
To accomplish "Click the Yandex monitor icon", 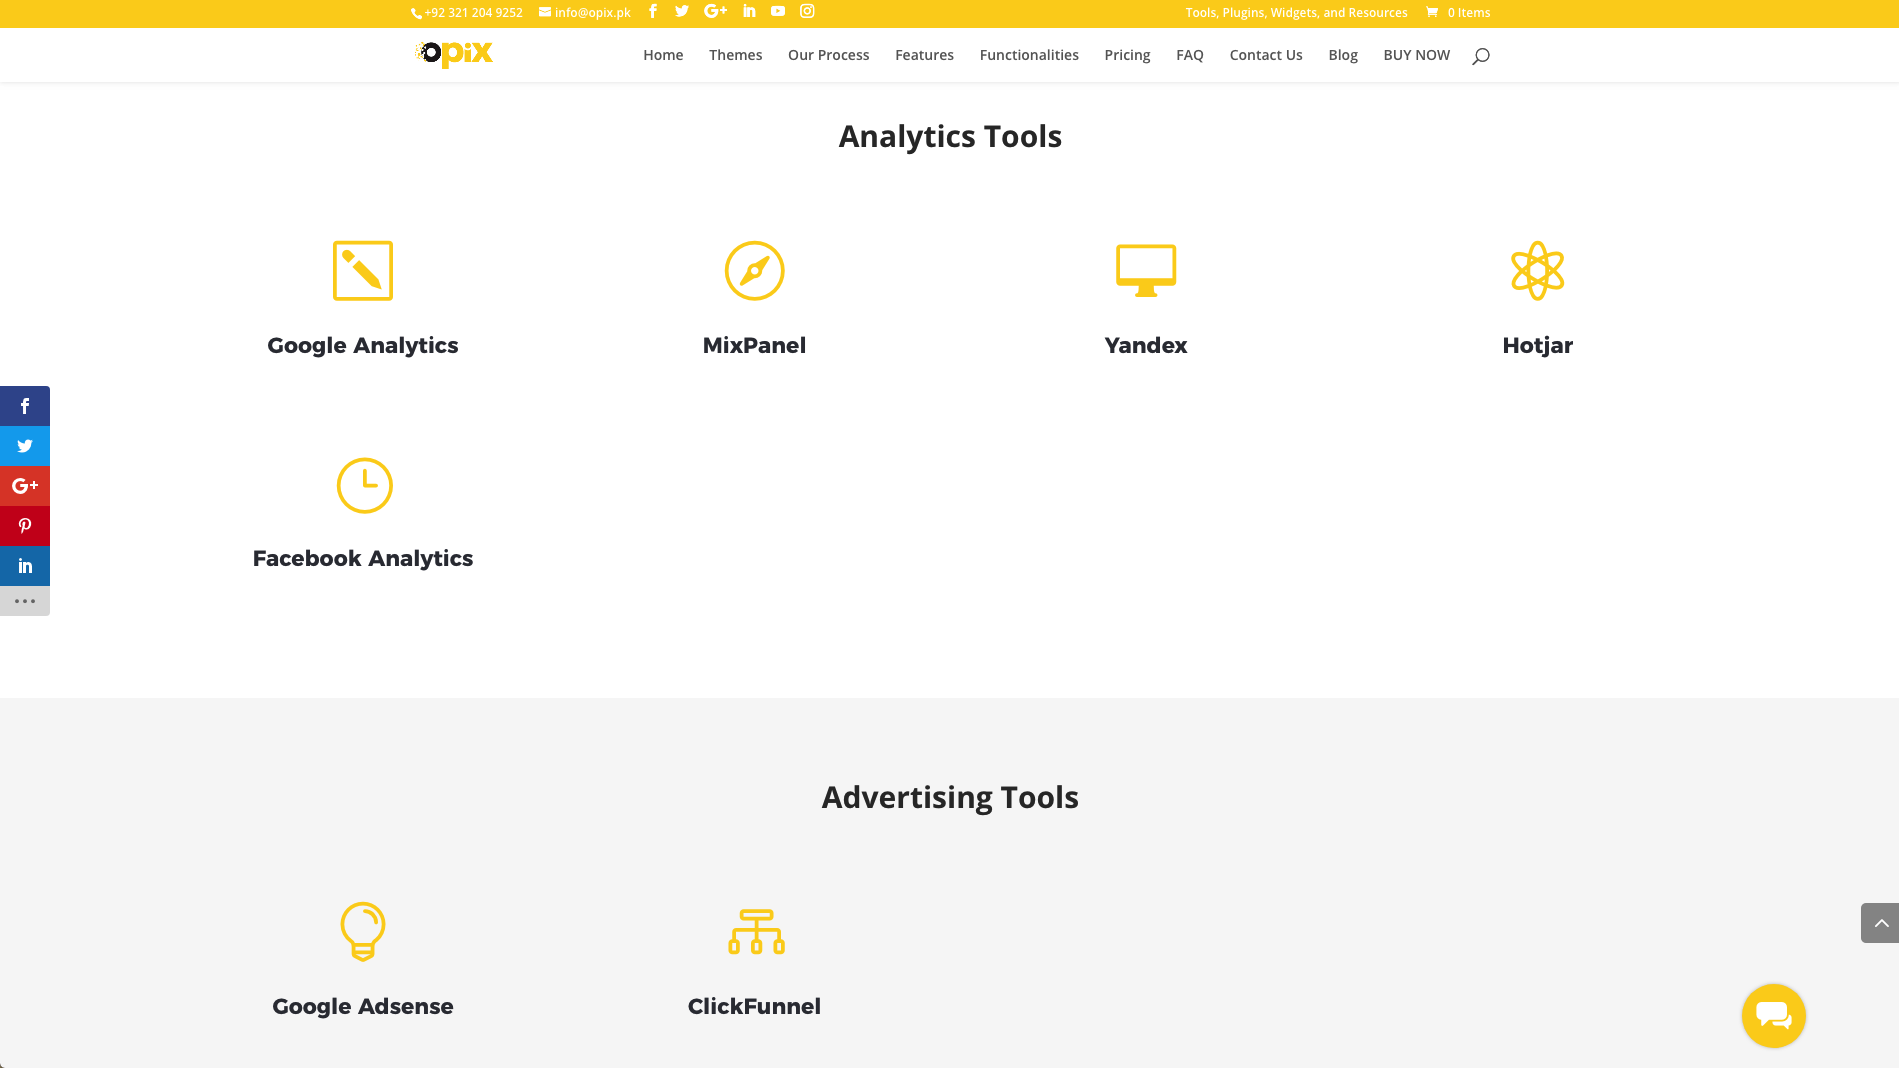I will point(1146,270).
